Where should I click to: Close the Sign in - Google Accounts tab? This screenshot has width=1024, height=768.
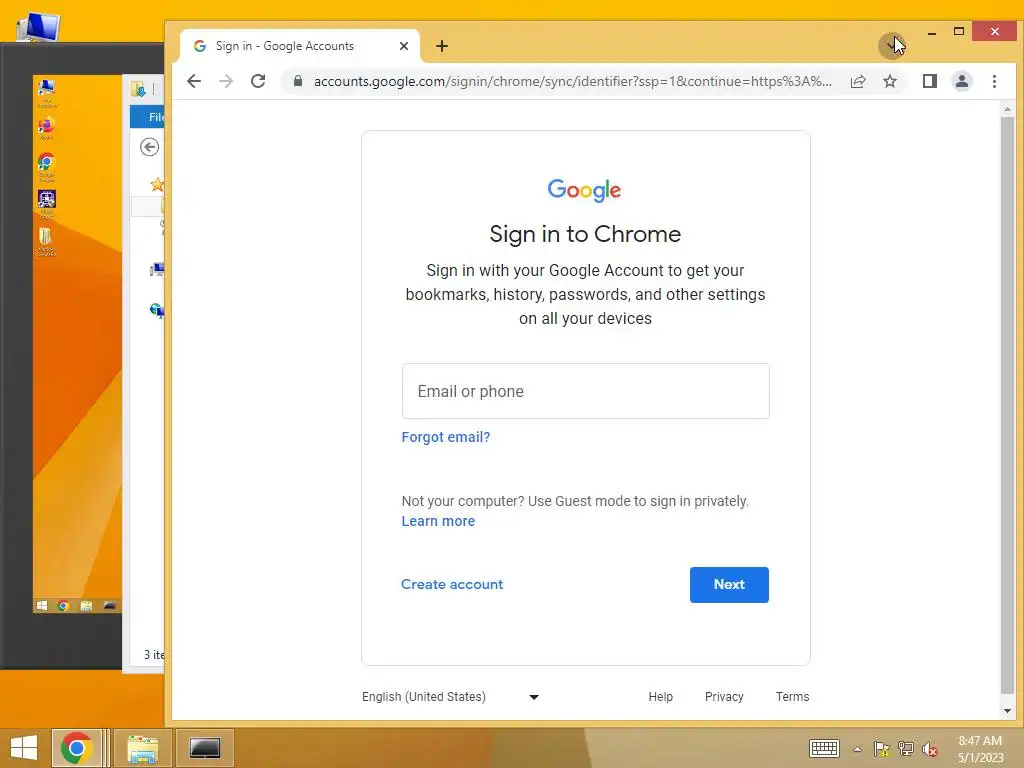coord(404,46)
